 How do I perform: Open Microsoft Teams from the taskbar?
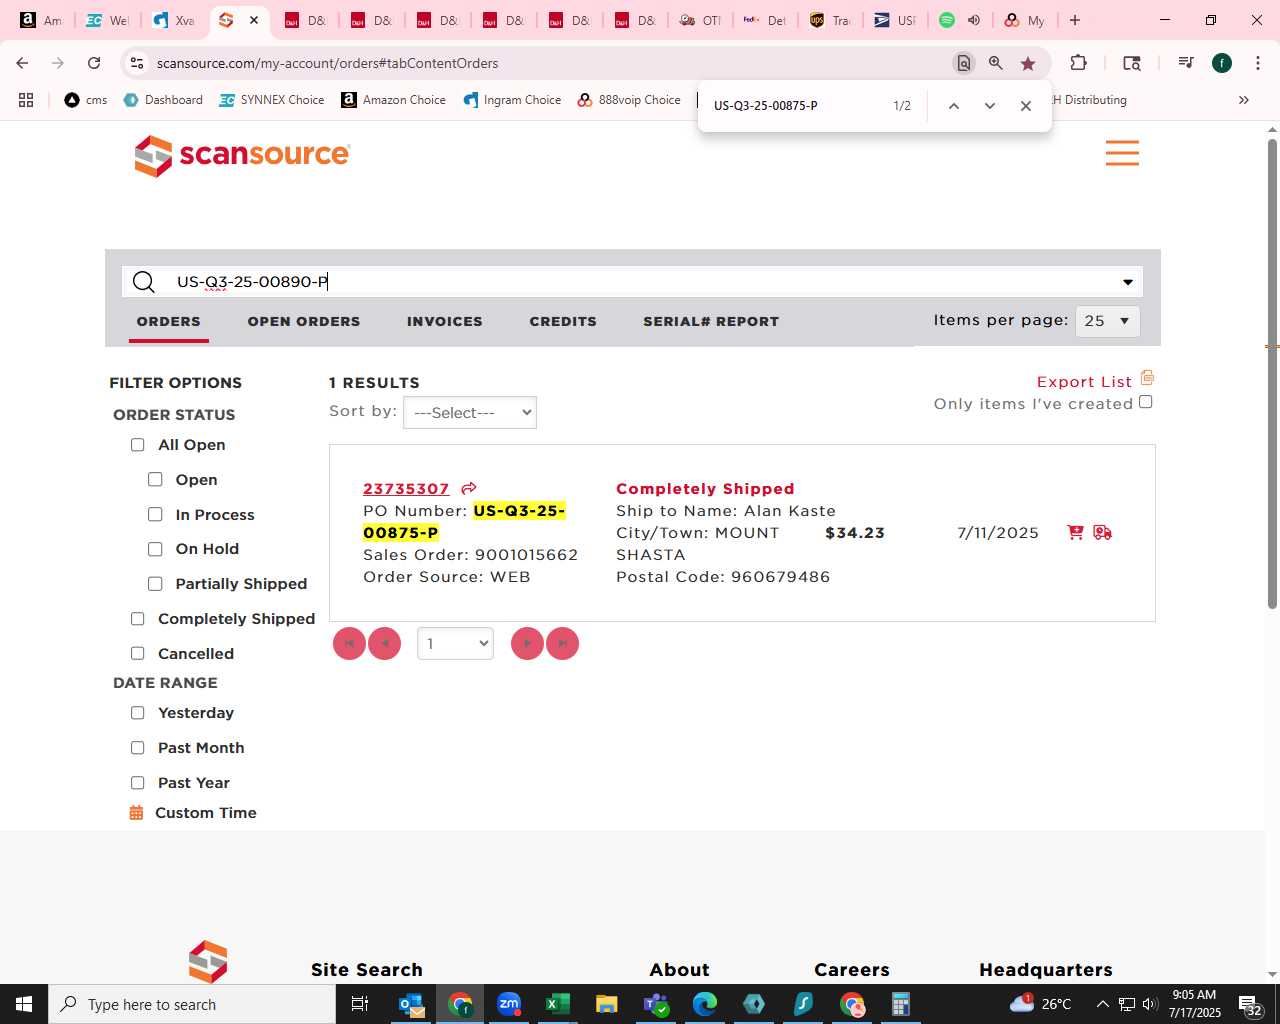[x=656, y=1004]
